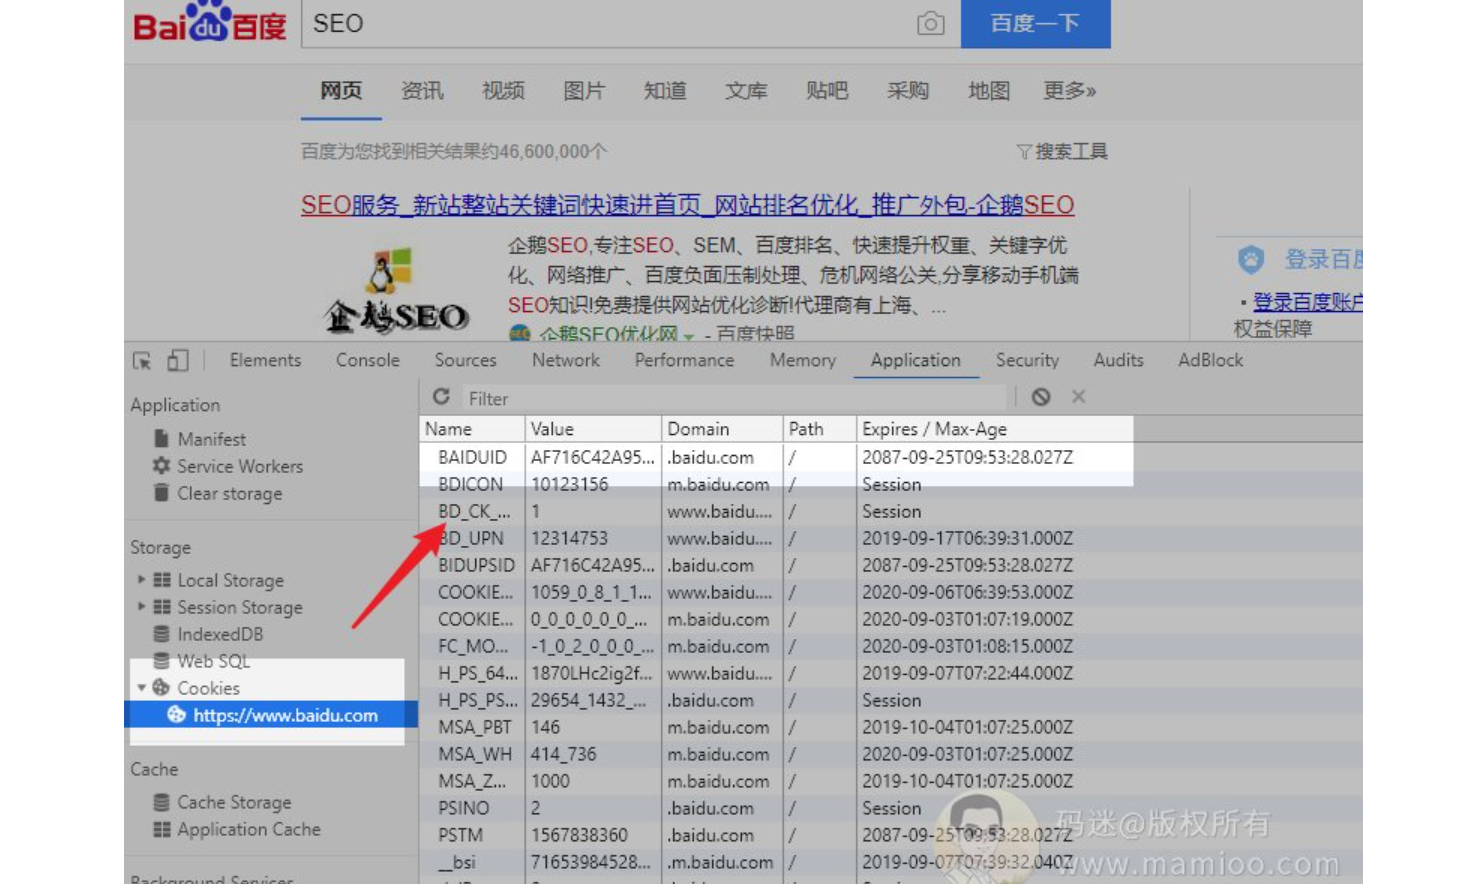This screenshot has height=884, width=1471.
Task: Select the Application tab
Action: coord(915,360)
